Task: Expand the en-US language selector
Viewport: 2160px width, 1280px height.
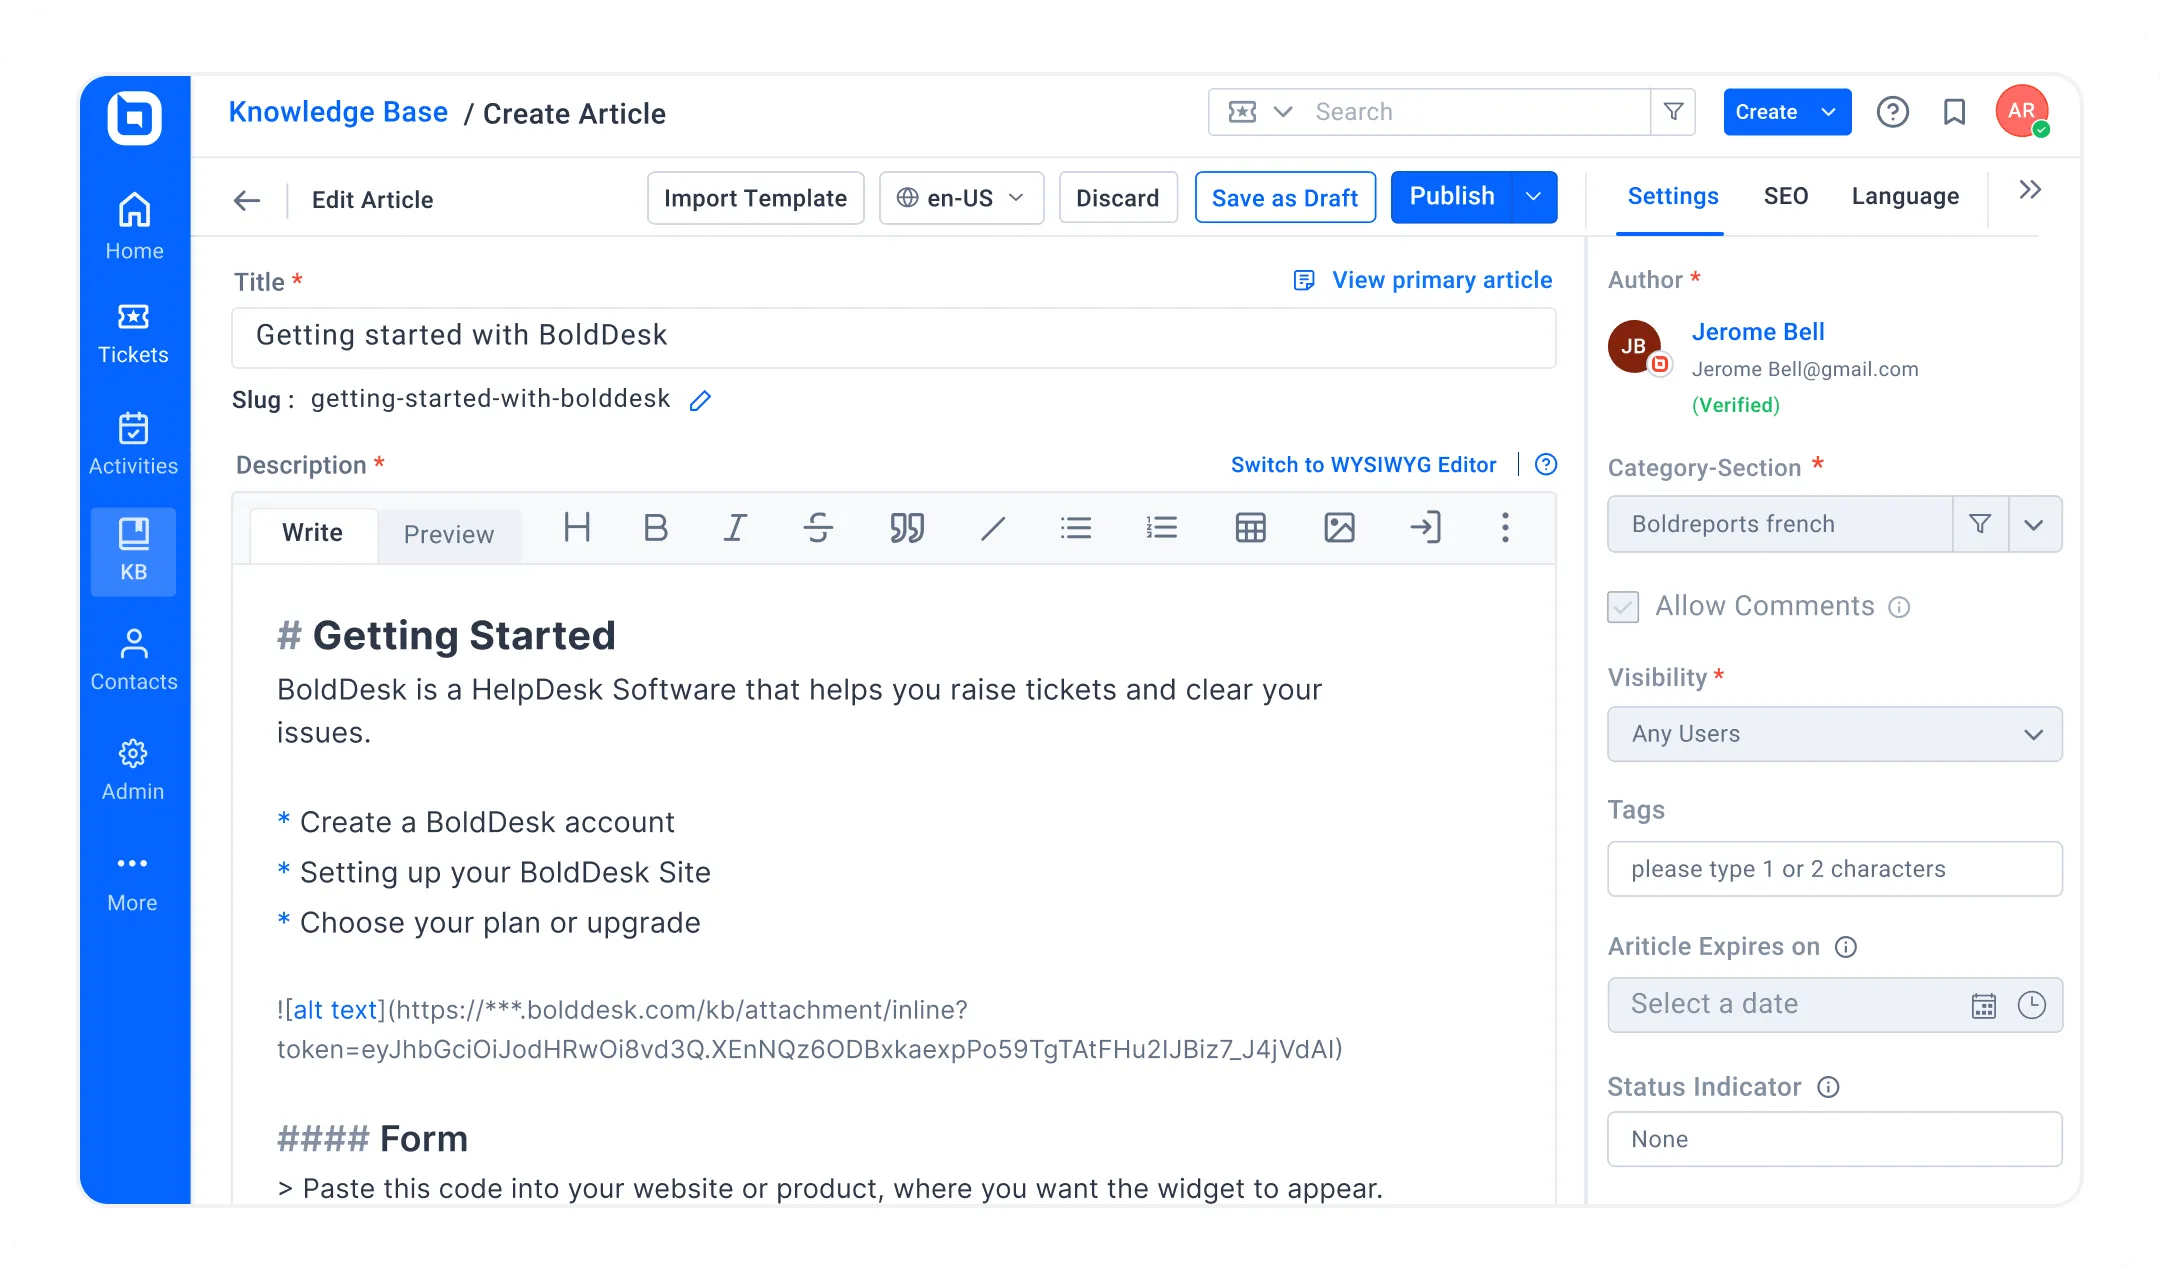Action: click(1016, 198)
